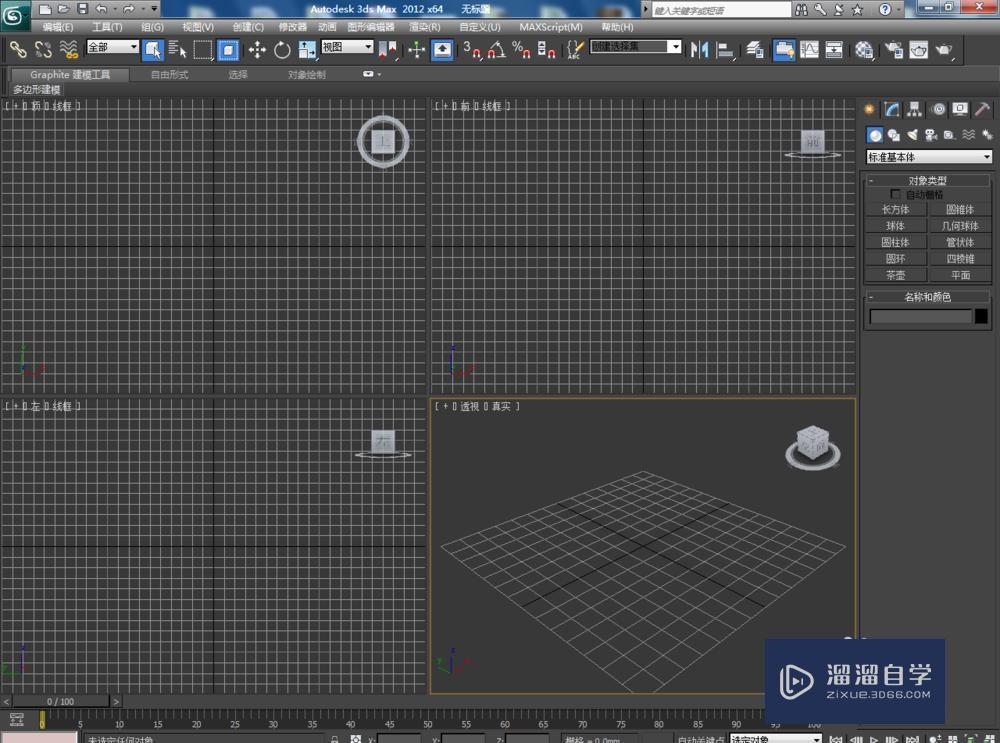1000x743 pixels.
Task: Click the 茶壶 (Teapot) creation button
Action: 896,275
